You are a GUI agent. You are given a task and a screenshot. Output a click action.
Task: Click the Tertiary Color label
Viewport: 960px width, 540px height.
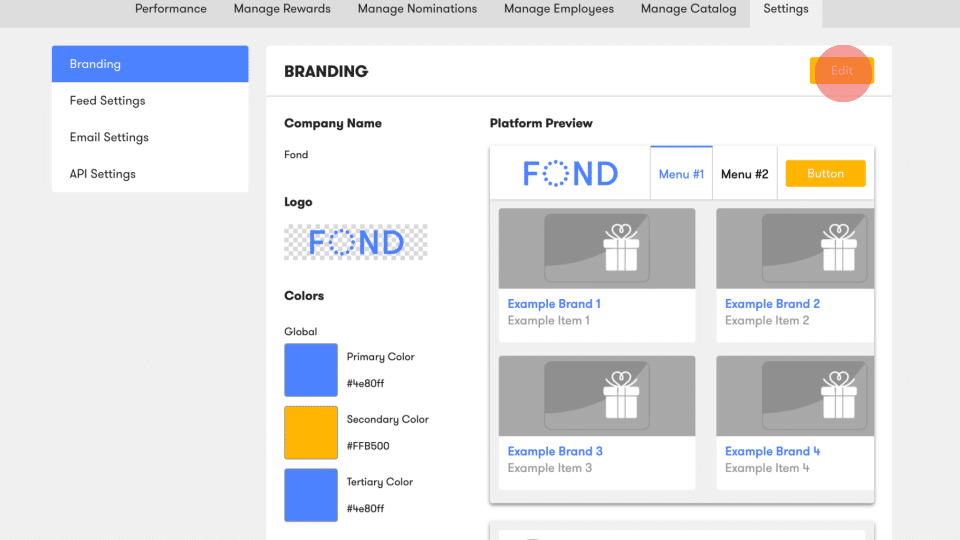[380, 482]
